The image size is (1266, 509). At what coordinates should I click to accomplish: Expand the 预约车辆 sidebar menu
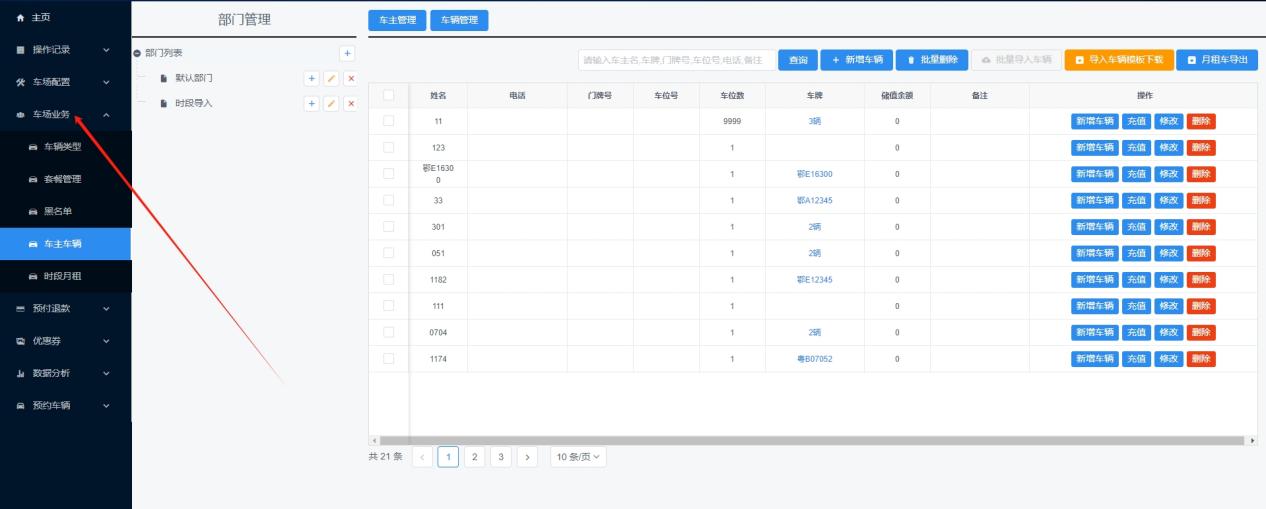[65, 405]
